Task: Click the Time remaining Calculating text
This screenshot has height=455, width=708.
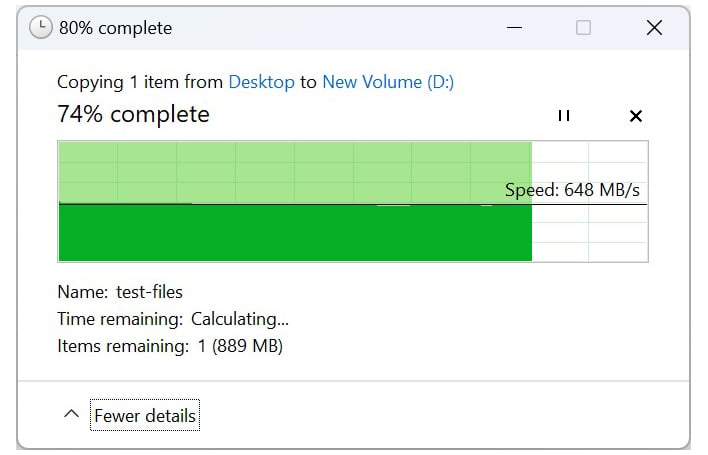Action: pos(173,319)
